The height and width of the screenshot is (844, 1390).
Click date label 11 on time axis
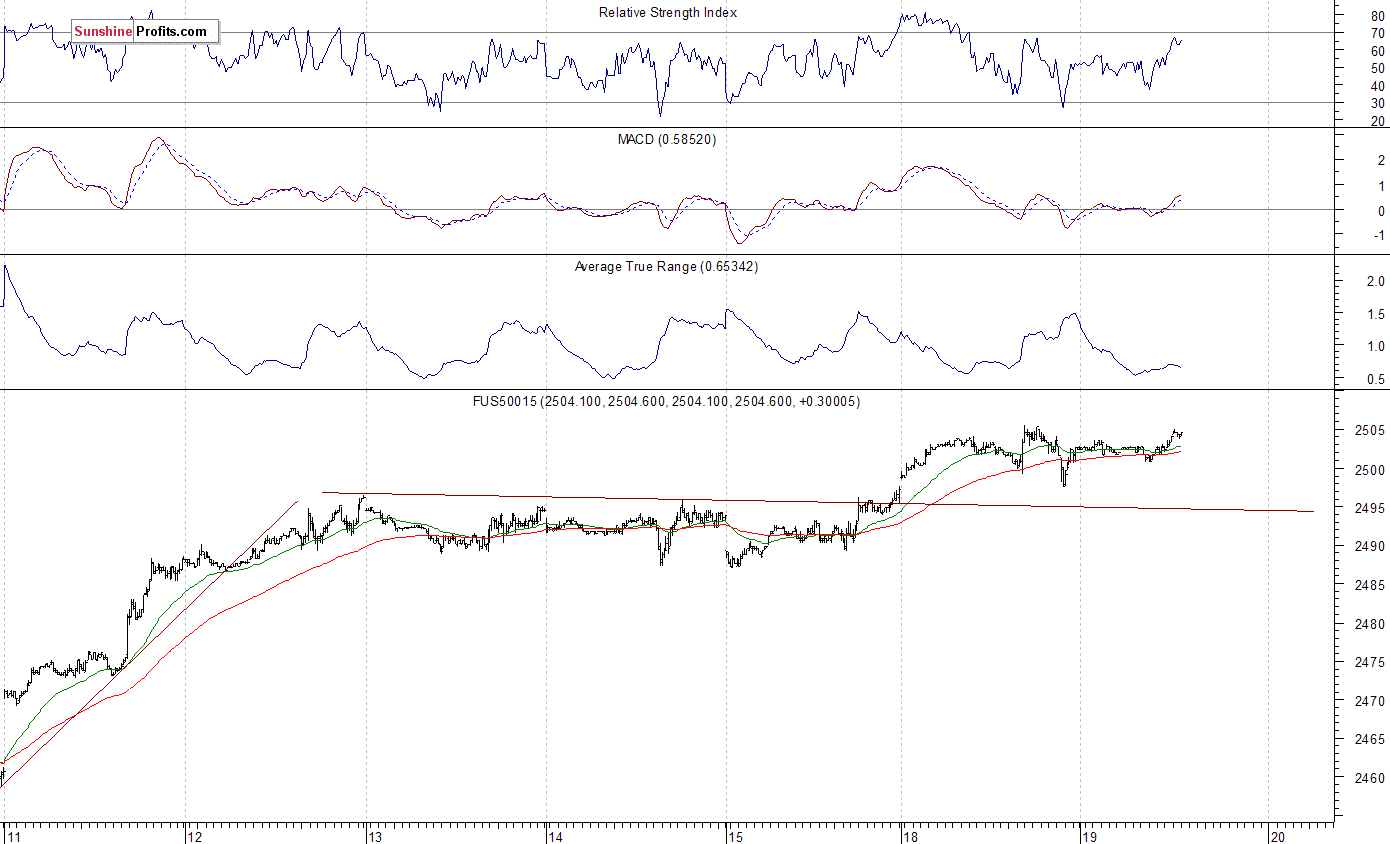[x=13, y=836]
